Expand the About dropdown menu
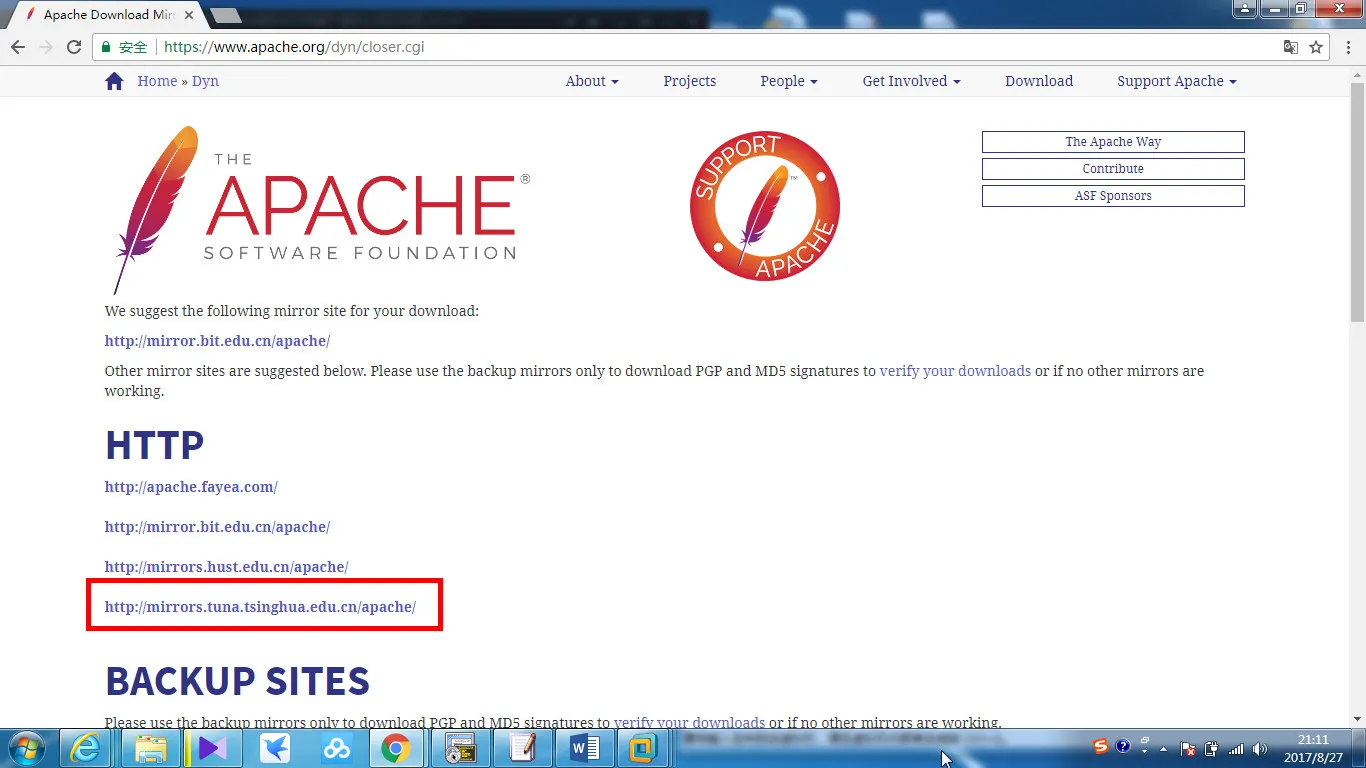This screenshot has height=768, width=1366. 592,81
